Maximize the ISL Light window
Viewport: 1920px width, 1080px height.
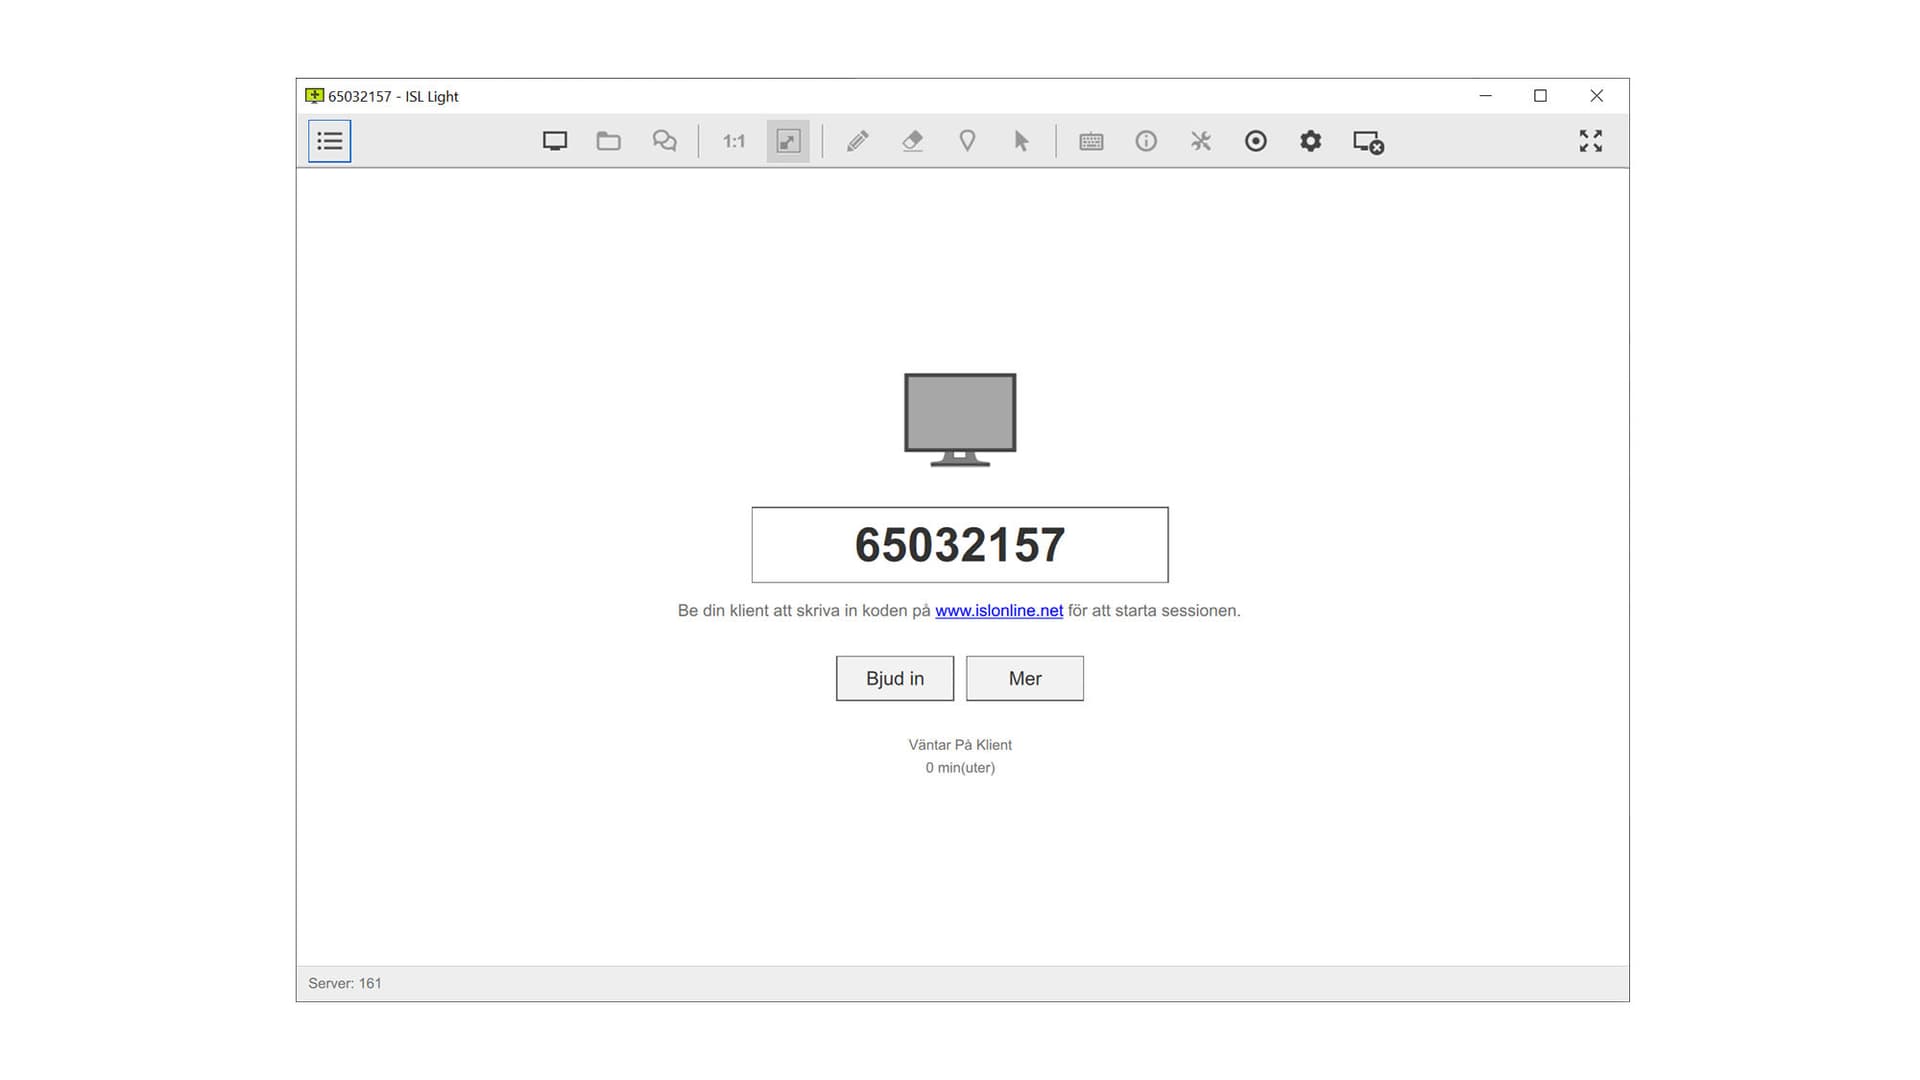click(x=1540, y=96)
